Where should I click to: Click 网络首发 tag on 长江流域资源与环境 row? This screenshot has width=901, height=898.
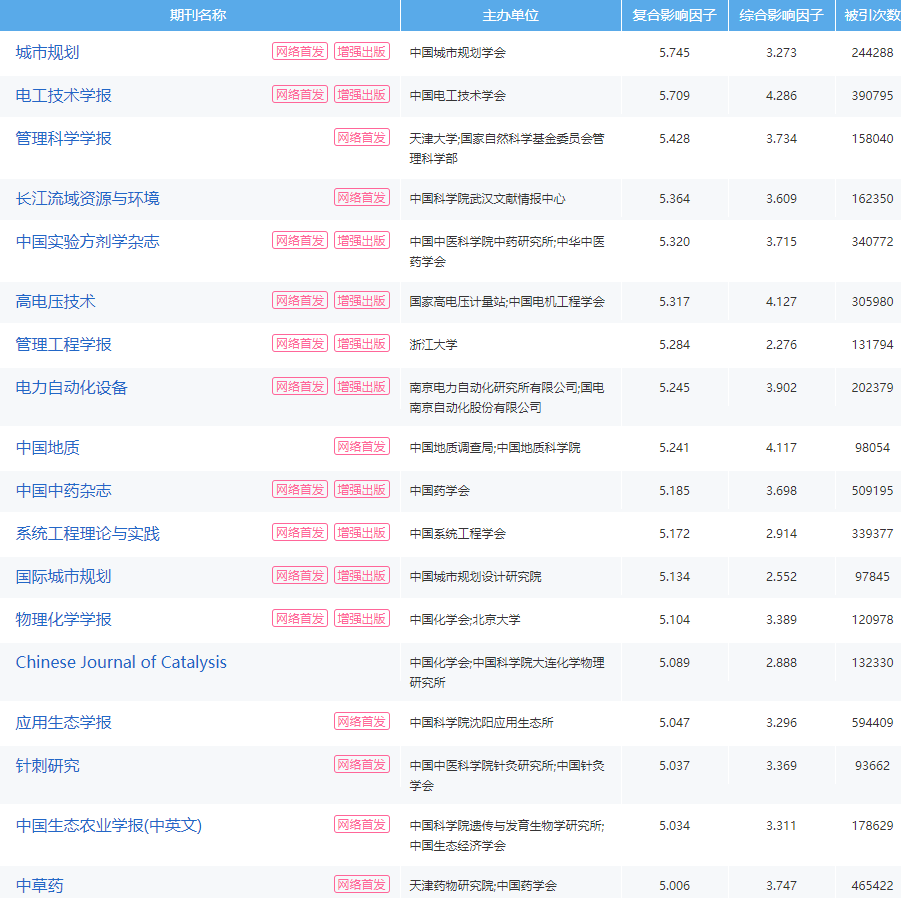point(362,198)
